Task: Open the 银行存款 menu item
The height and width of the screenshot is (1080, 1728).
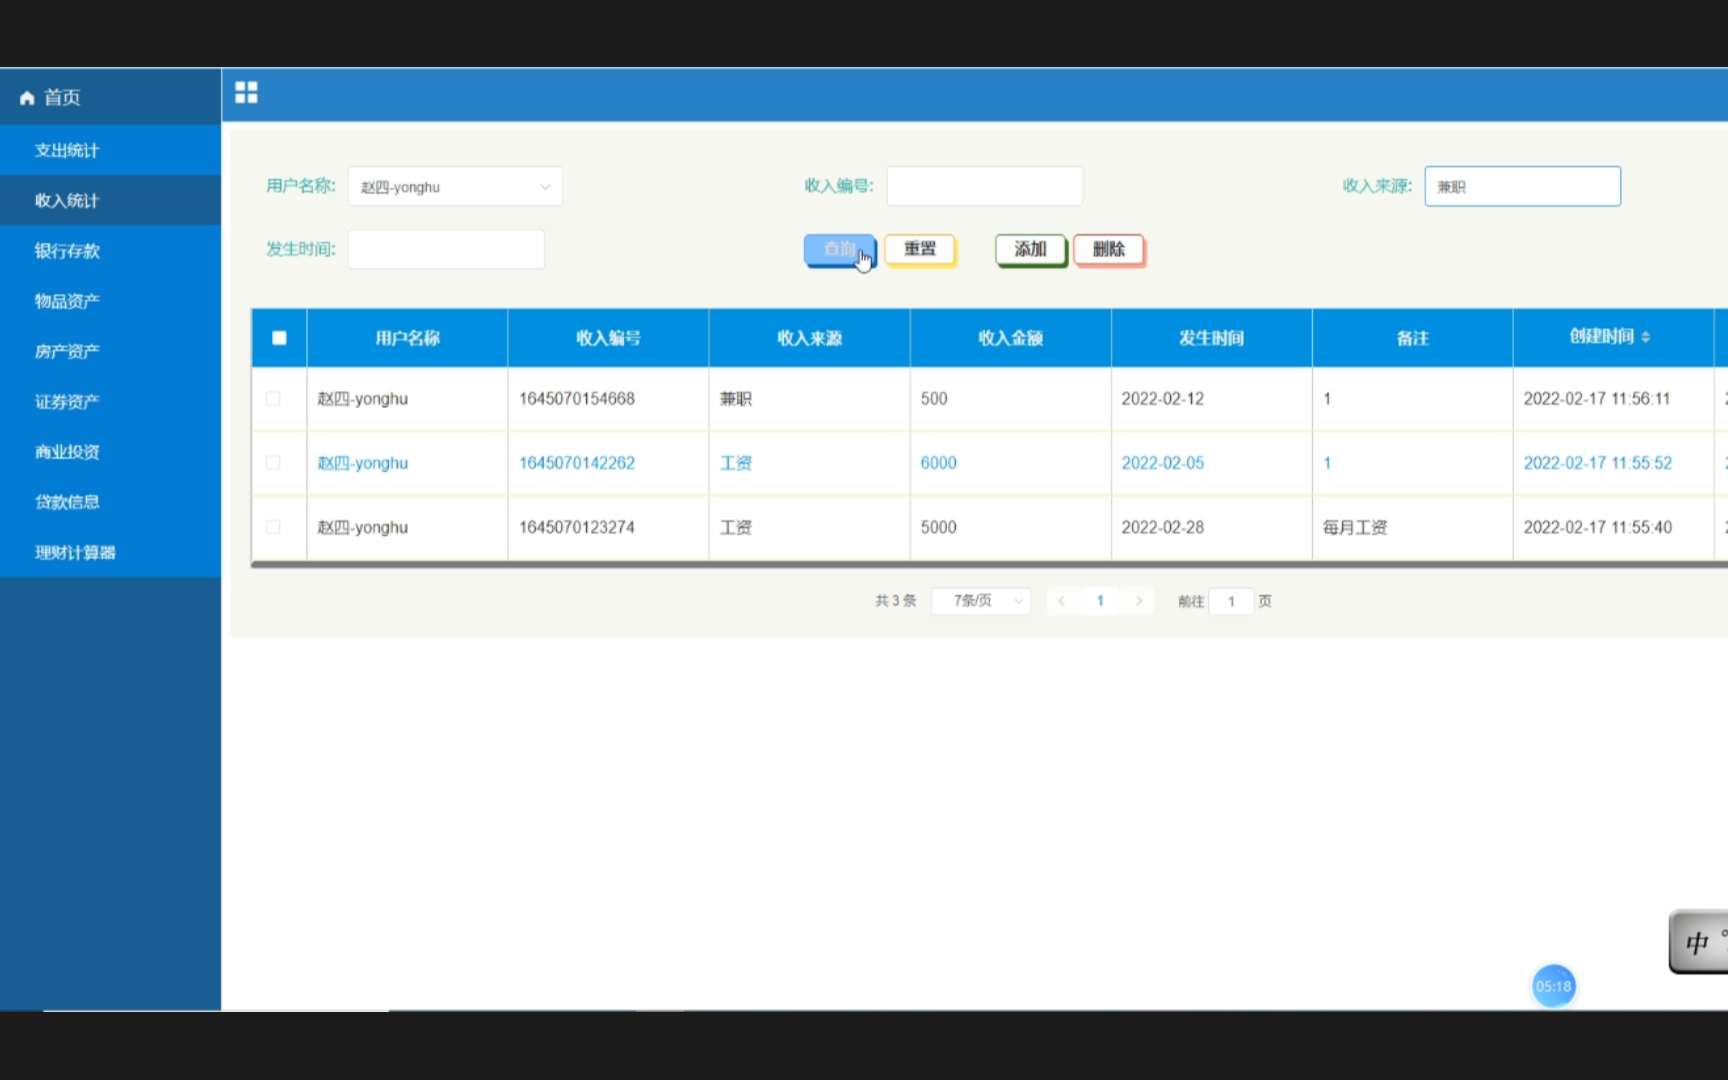Action: [x=110, y=251]
